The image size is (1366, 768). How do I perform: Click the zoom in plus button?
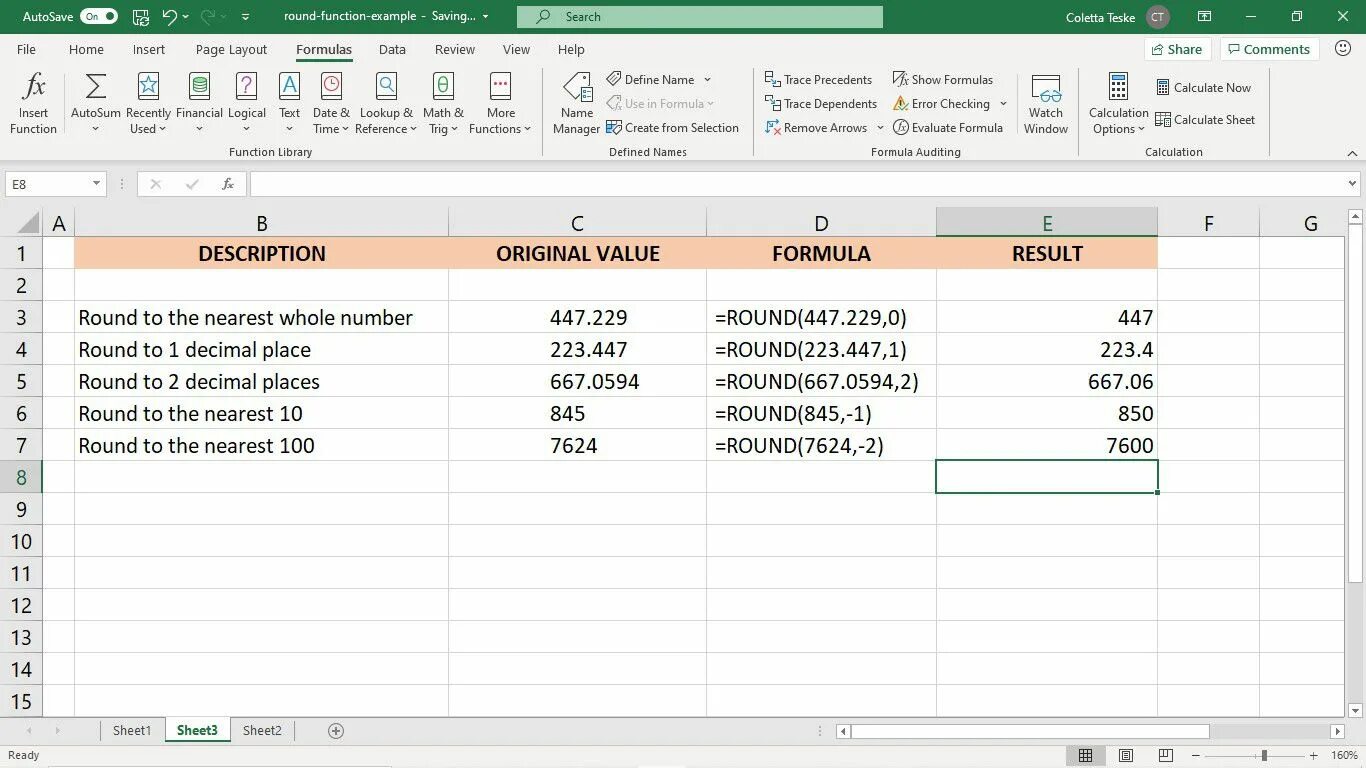(1313, 756)
